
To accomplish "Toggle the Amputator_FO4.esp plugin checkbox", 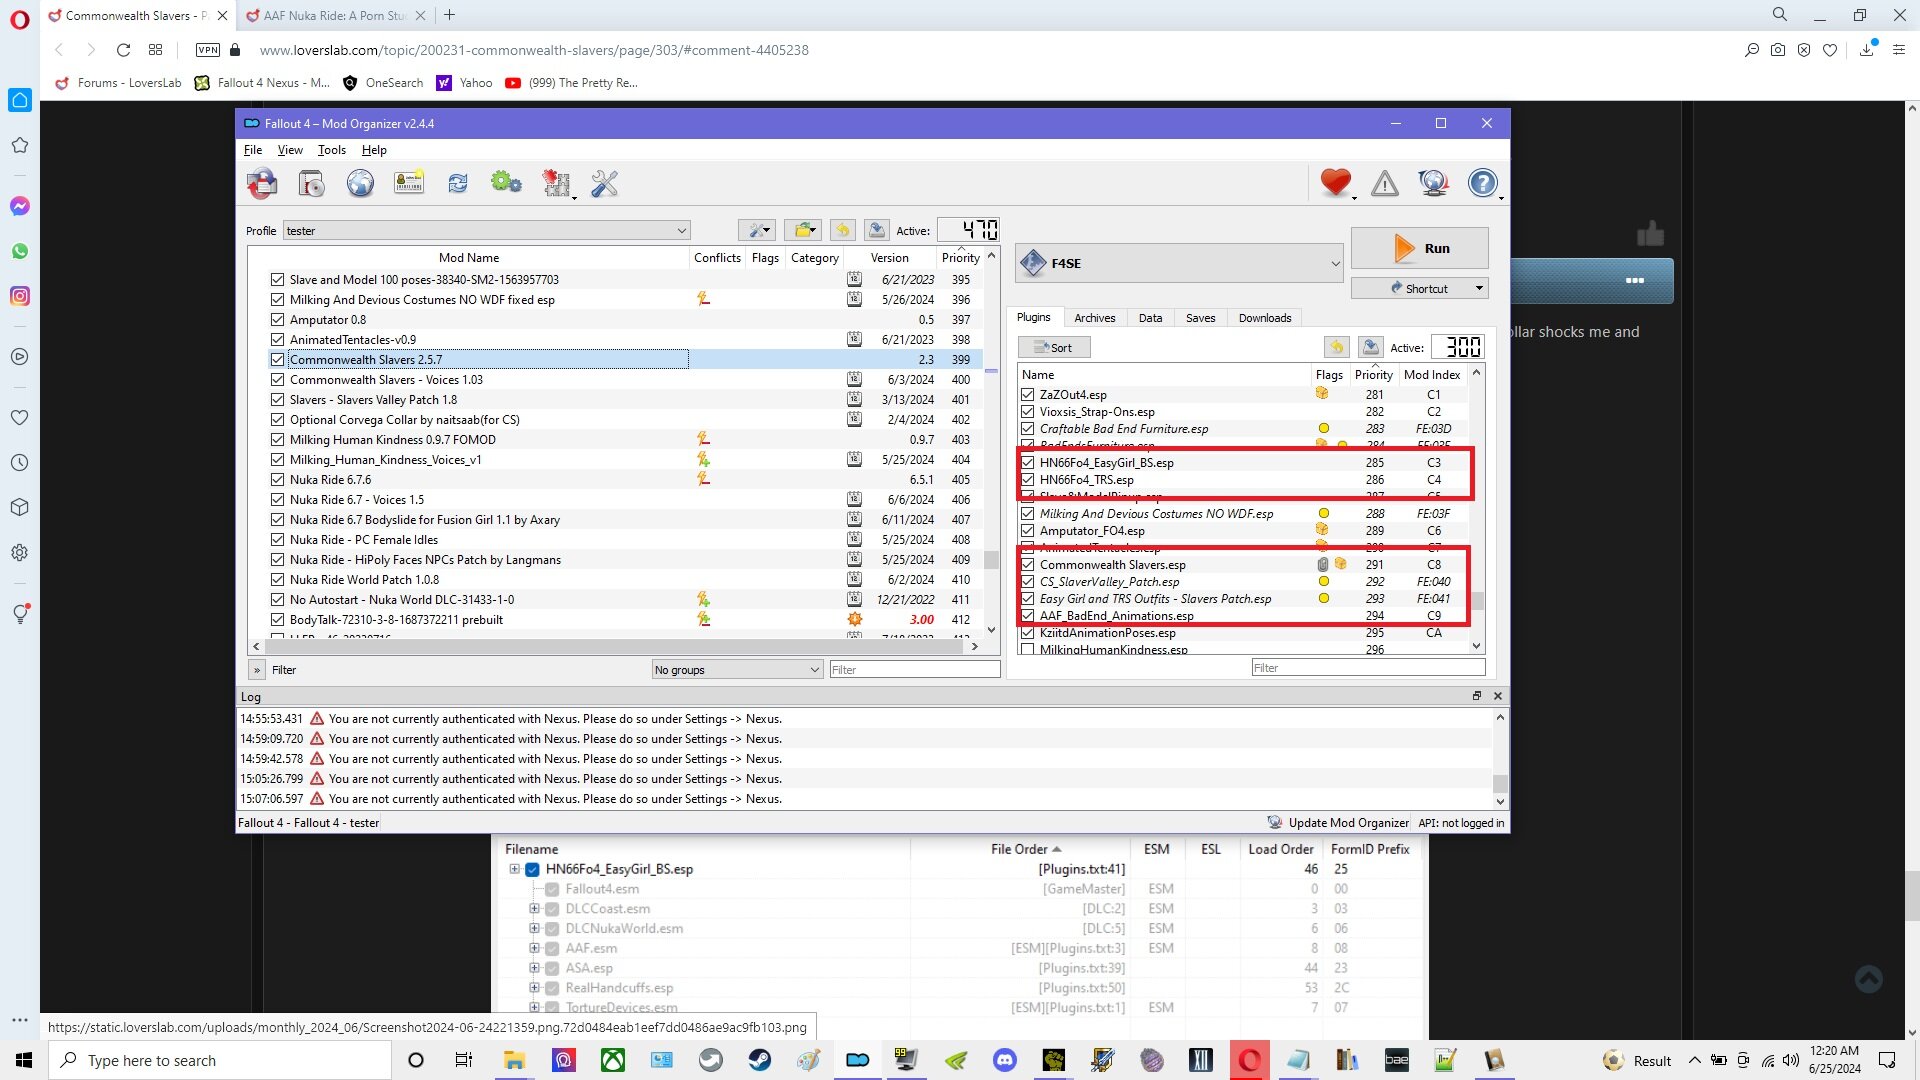I will coord(1027,531).
